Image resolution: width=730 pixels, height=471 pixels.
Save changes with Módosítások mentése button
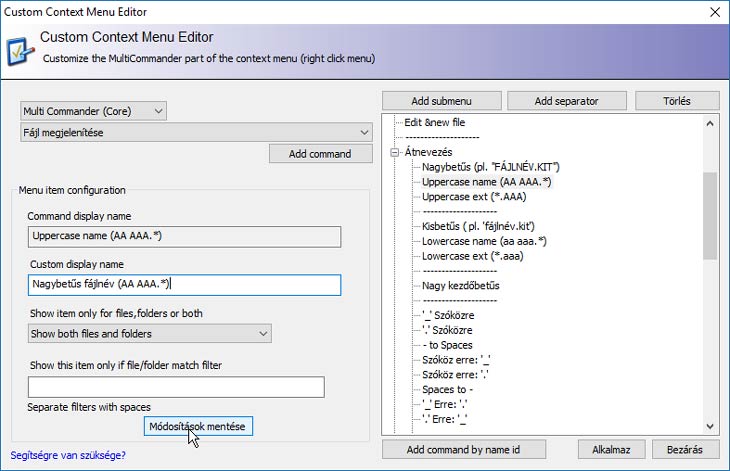199,426
